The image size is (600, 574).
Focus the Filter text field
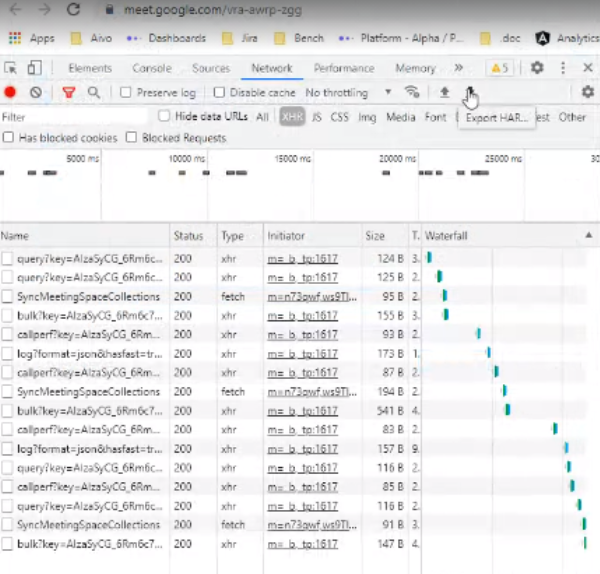[74, 117]
